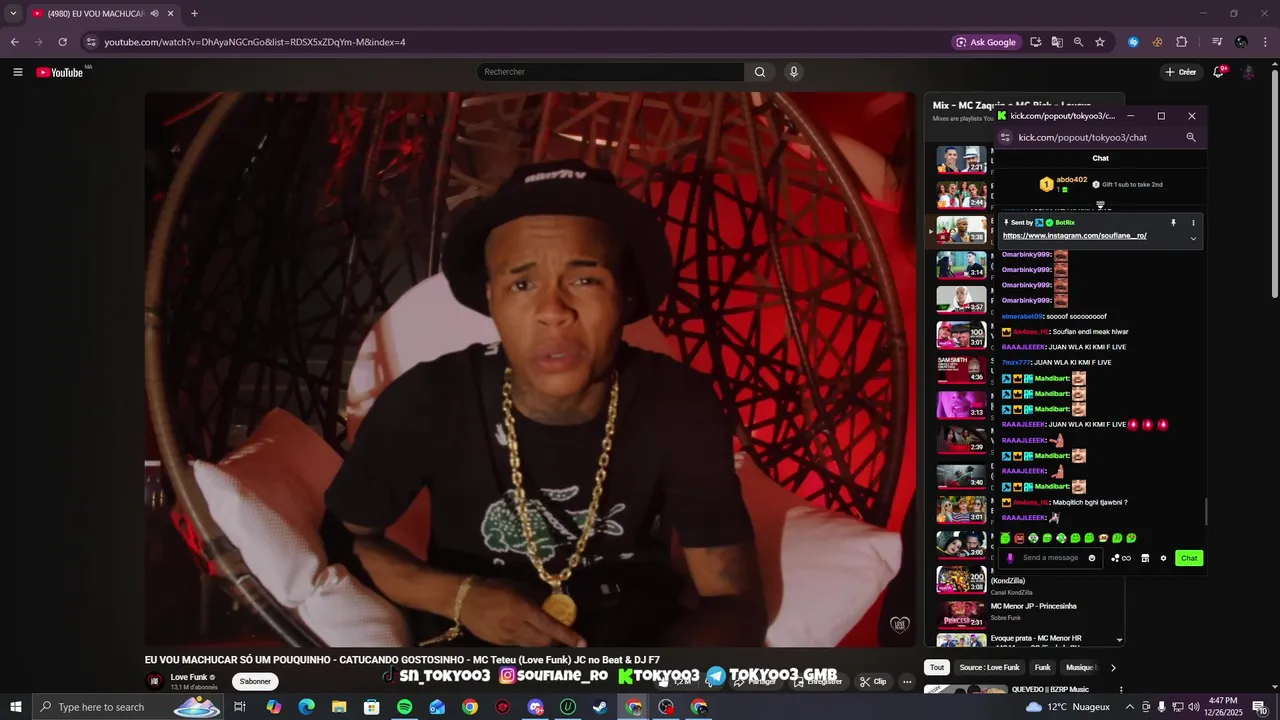Image resolution: width=1280 pixels, height=720 pixels.
Task: Expand the leaderboard drawer handle in chat
Action: coord(1100,205)
